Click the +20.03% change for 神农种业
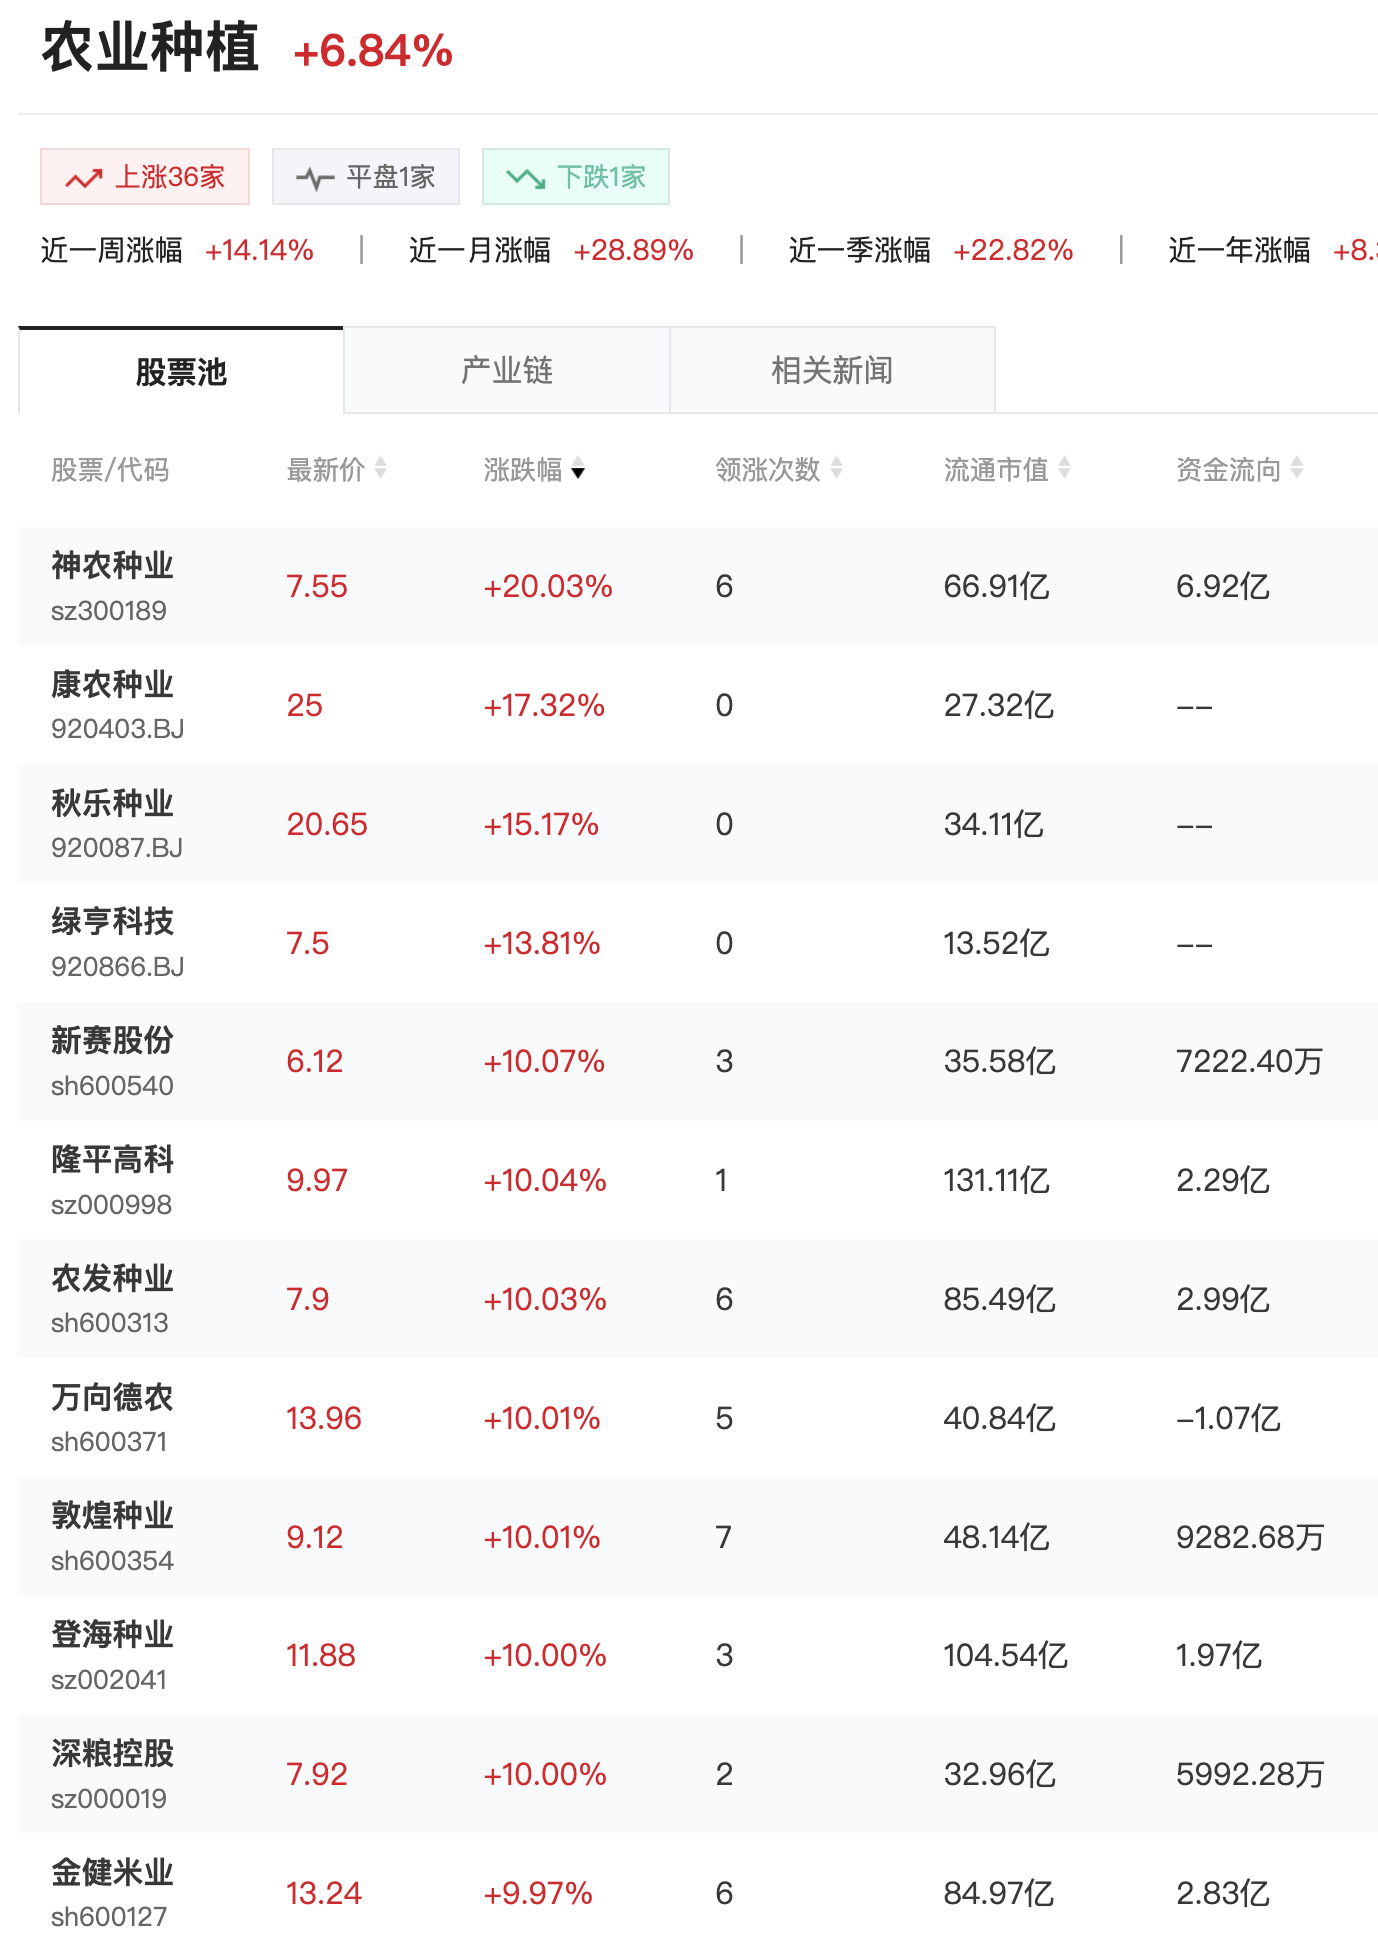This screenshot has height=1952, width=1378. [548, 586]
